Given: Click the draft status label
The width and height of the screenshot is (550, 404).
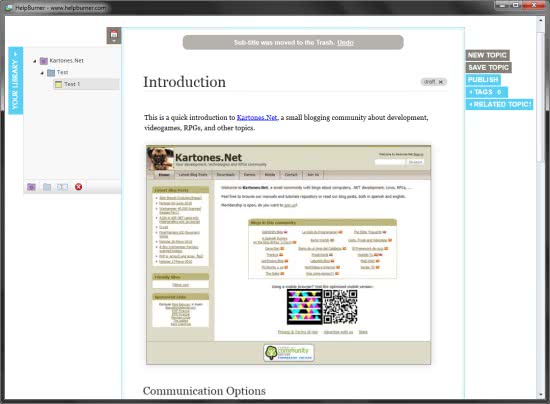Looking at the screenshot, I should point(430,82).
